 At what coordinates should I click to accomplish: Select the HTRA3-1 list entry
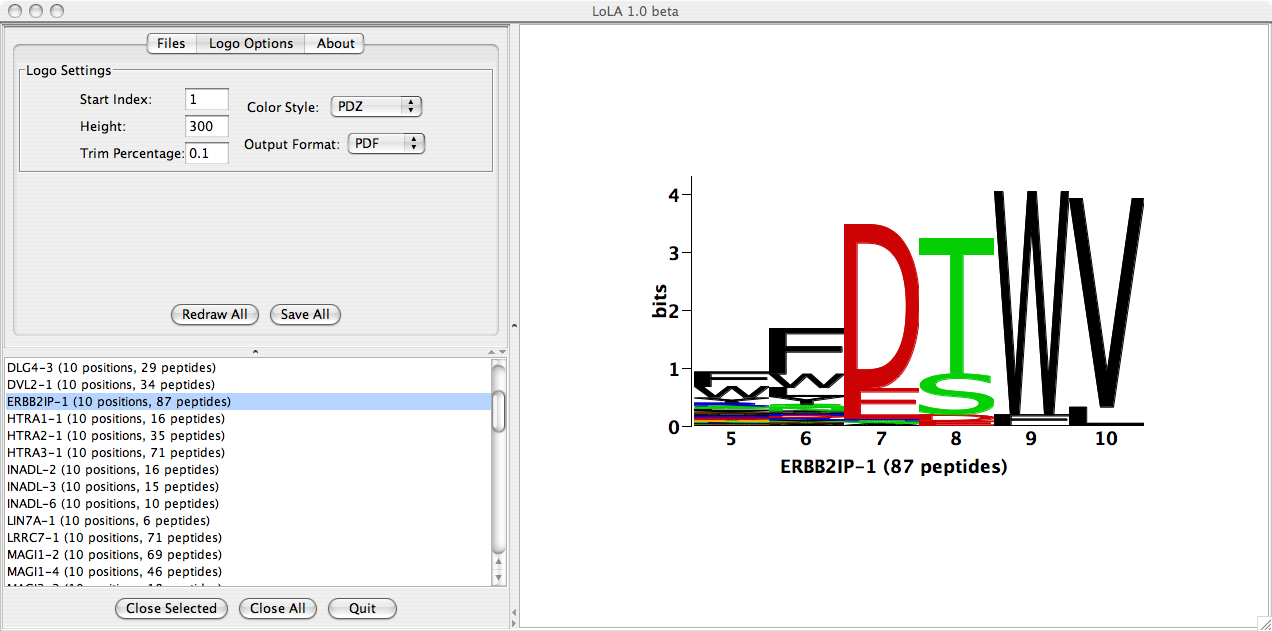click(x=116, y=453)
